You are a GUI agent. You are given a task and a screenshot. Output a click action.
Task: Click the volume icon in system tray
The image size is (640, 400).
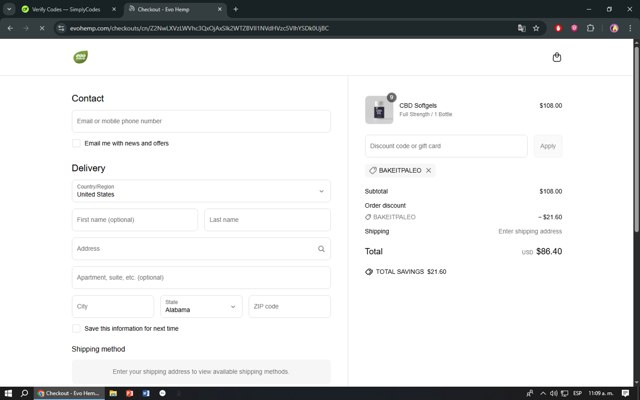[553, 393]
